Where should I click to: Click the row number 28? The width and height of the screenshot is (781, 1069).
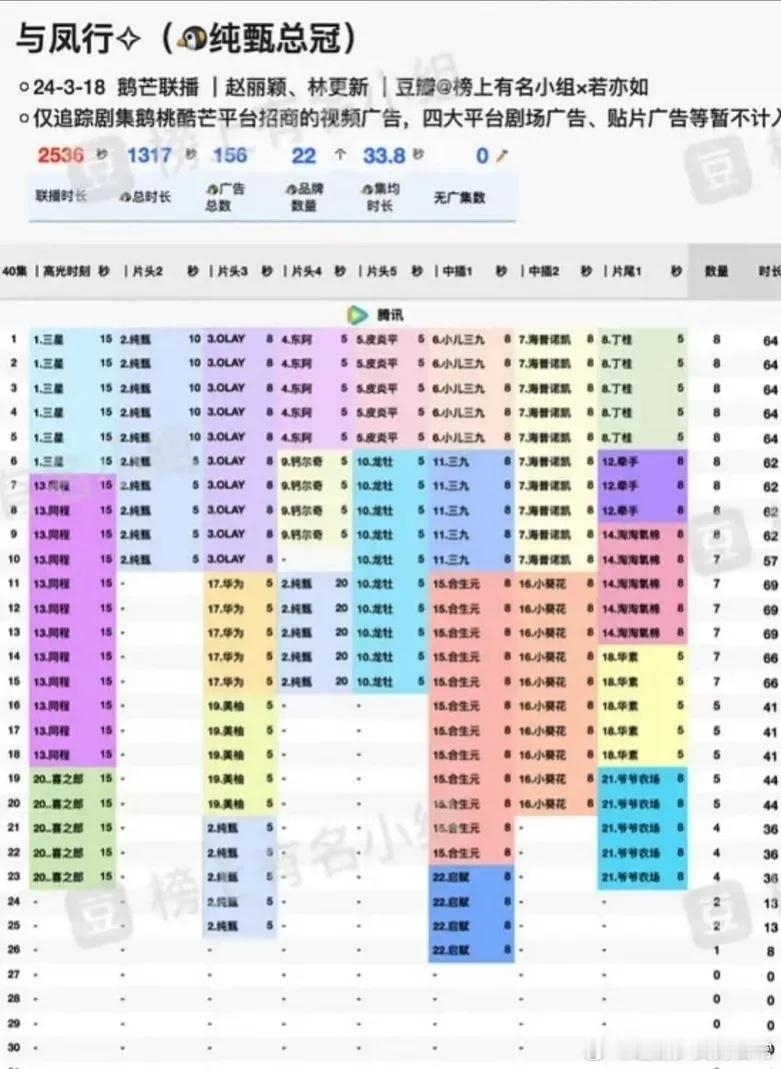tap(14, 998)
